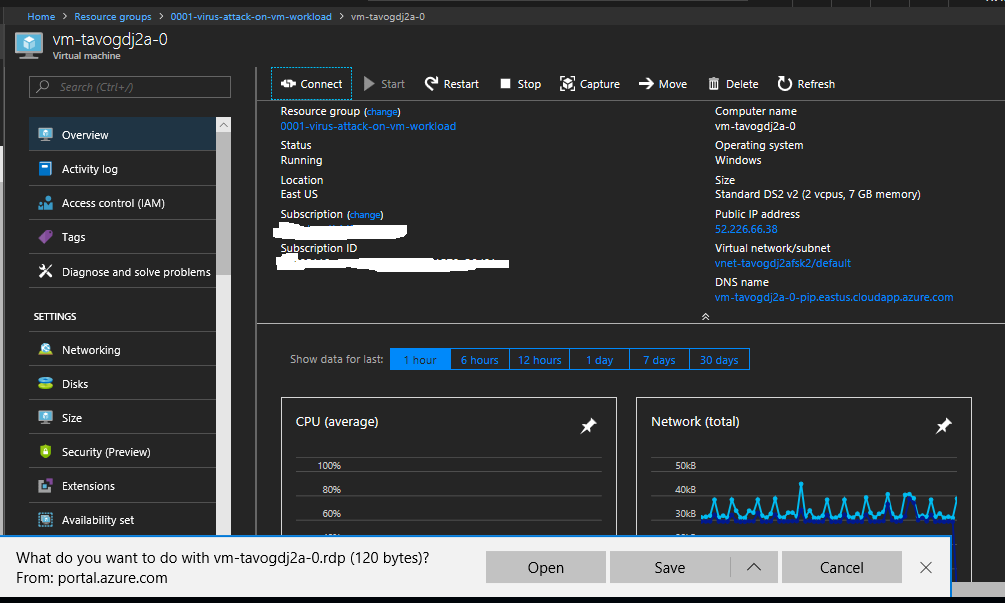Show data for the last 6 hours

point(479,359)
